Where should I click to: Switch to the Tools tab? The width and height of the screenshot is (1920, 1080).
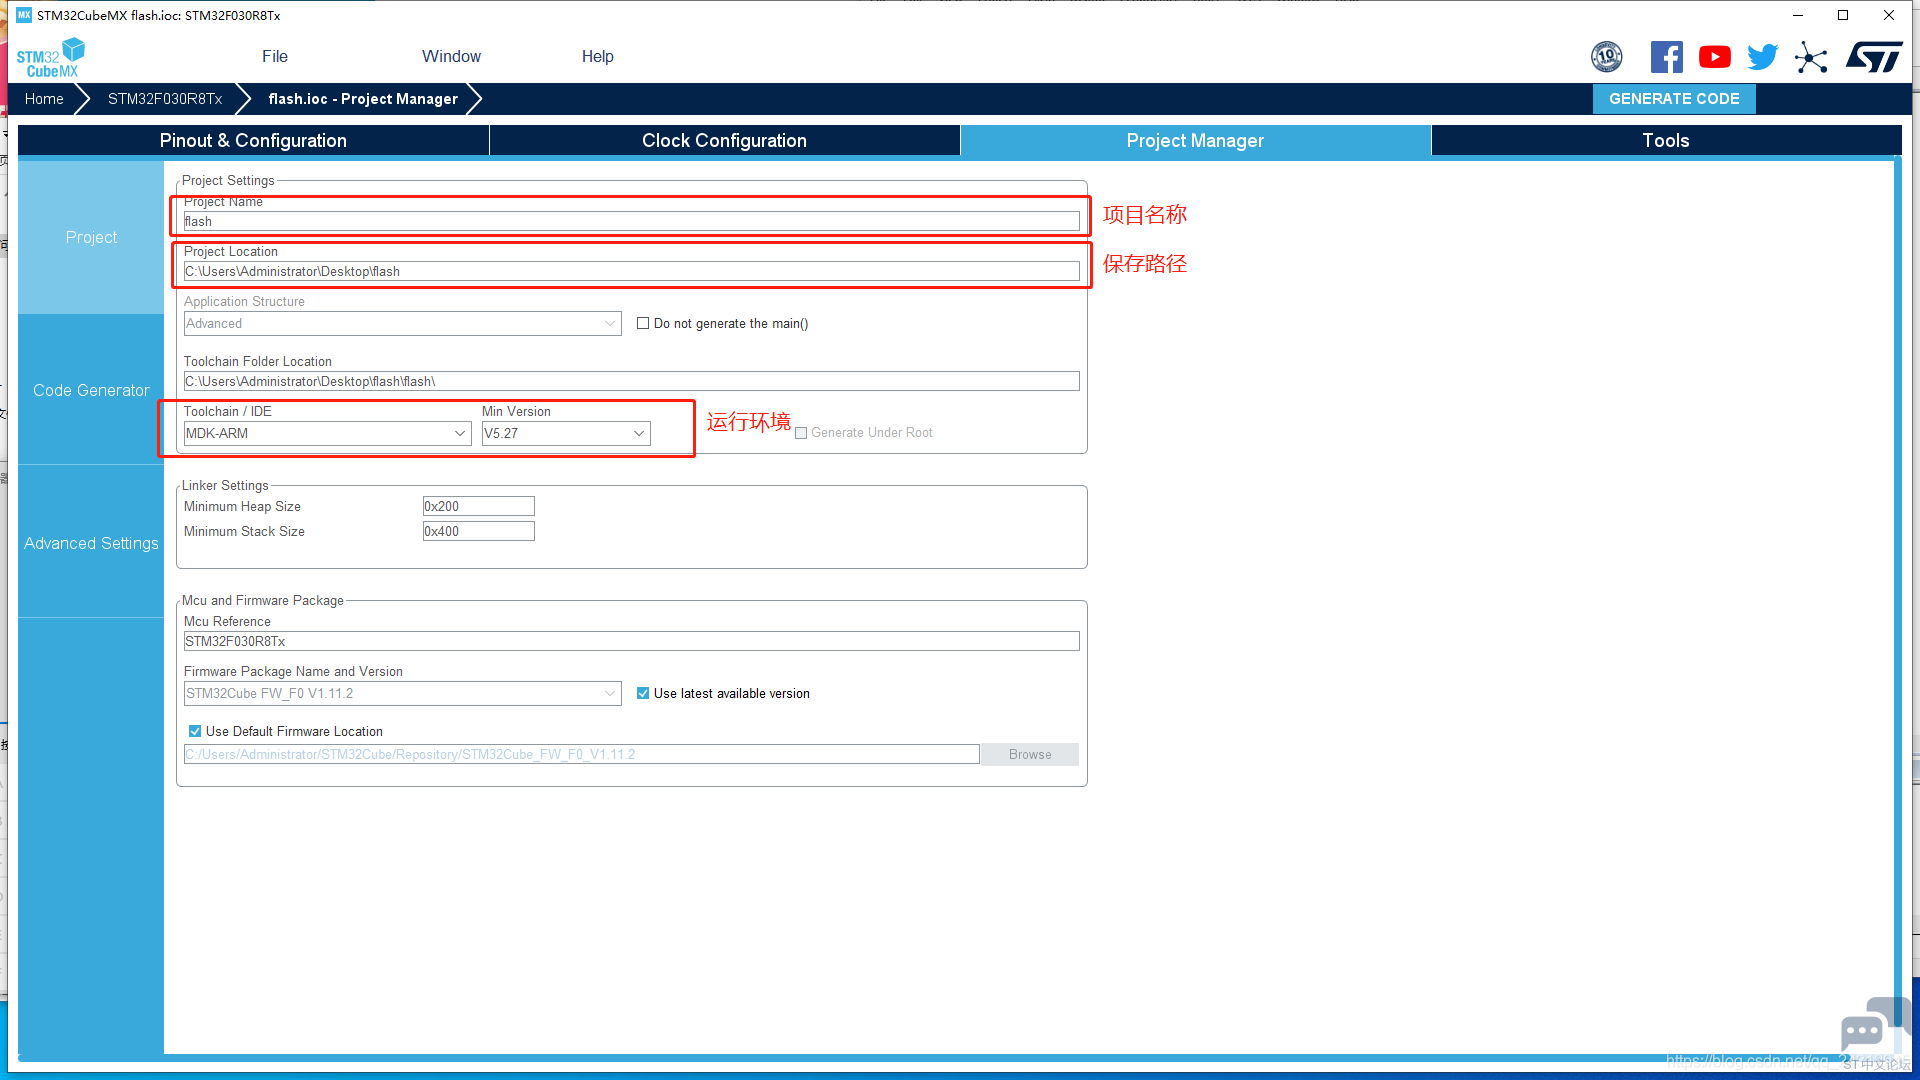[1666, 141]
